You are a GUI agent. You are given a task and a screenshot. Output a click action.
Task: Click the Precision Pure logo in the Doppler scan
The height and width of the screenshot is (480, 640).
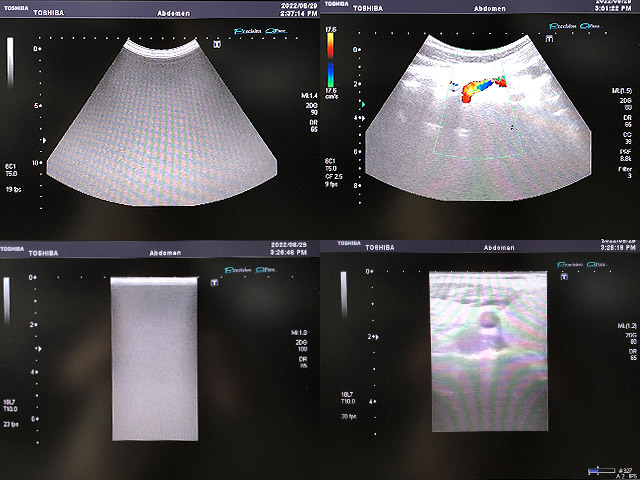tap(576, 26)
